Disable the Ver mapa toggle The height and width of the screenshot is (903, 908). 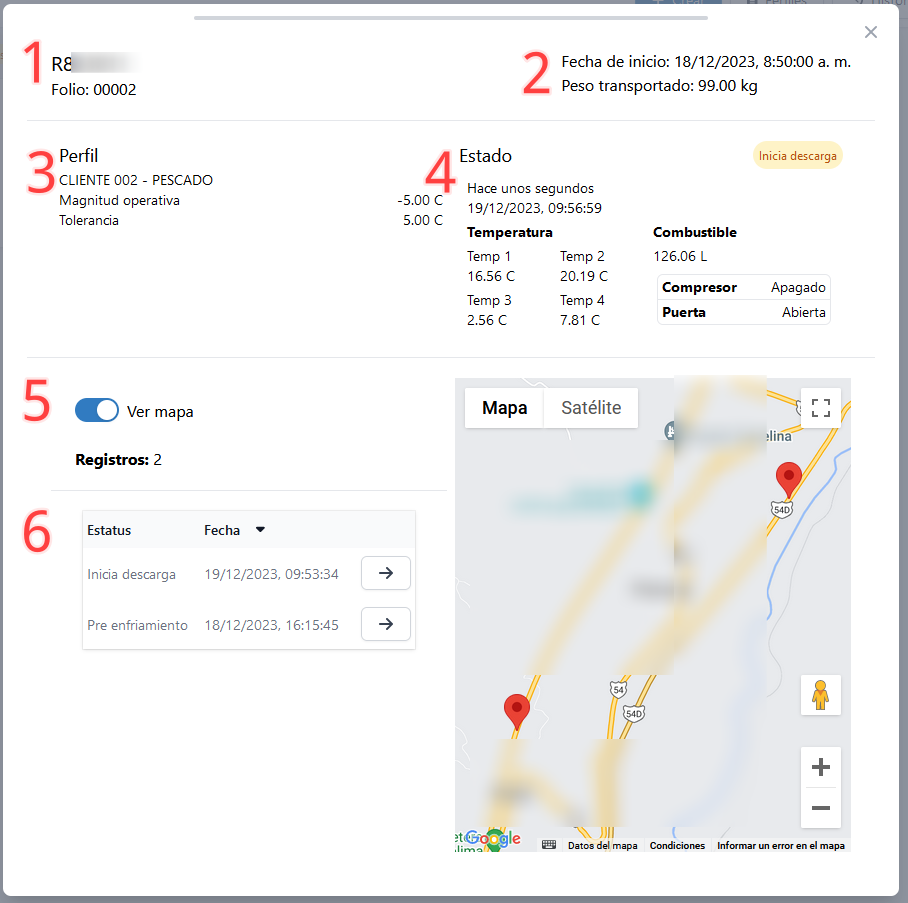point(96,410)
